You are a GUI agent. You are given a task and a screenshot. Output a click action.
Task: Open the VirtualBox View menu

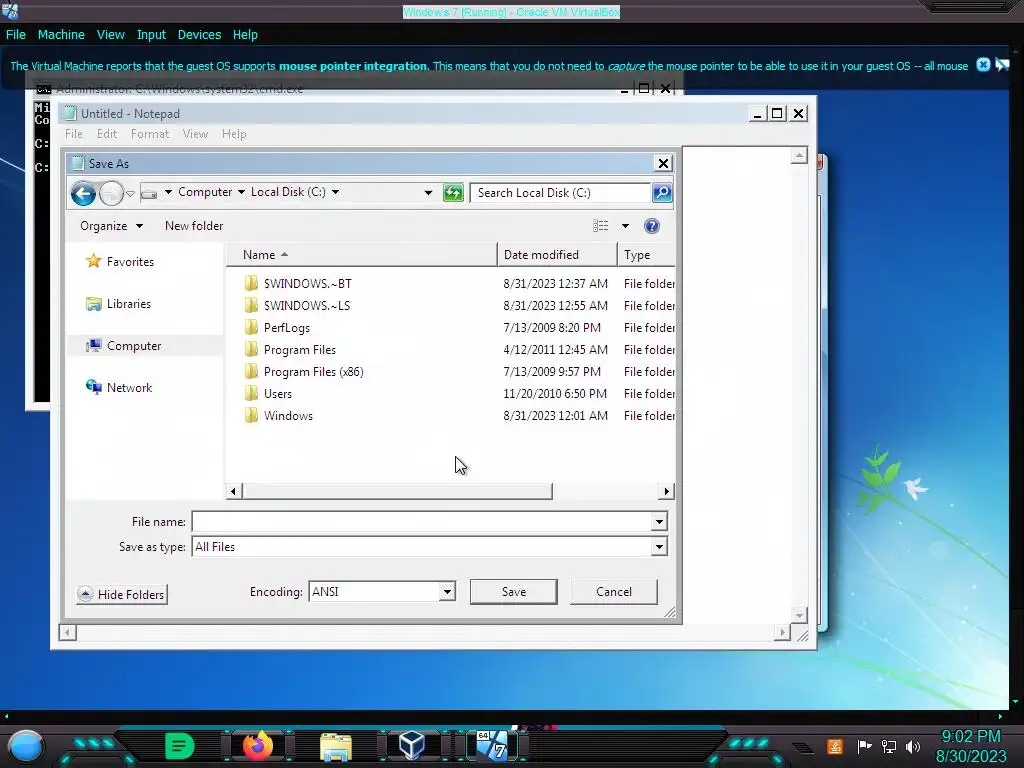(110, 35)
